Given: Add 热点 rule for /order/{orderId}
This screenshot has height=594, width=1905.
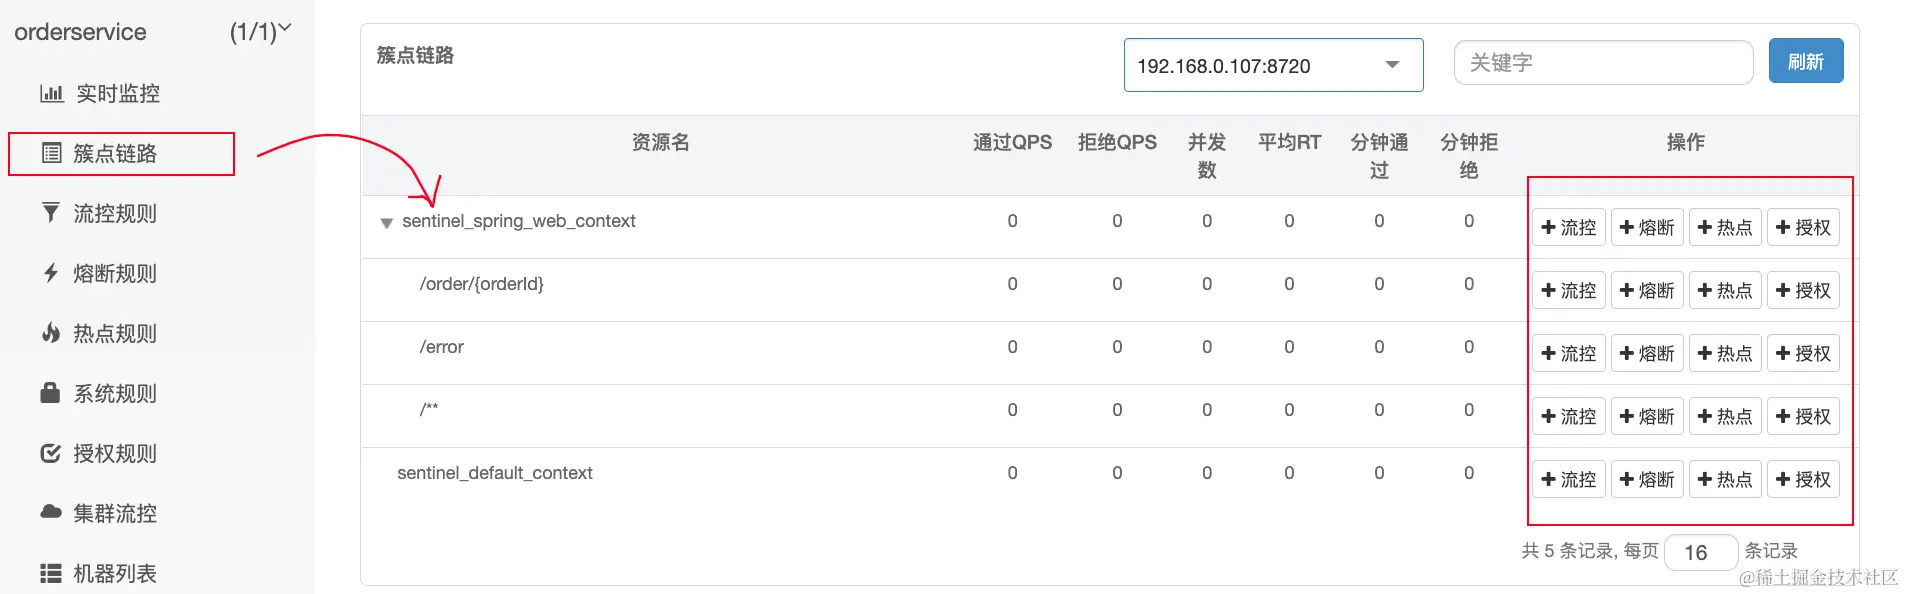Looking at the screenshot, I should coord(1725,290).
